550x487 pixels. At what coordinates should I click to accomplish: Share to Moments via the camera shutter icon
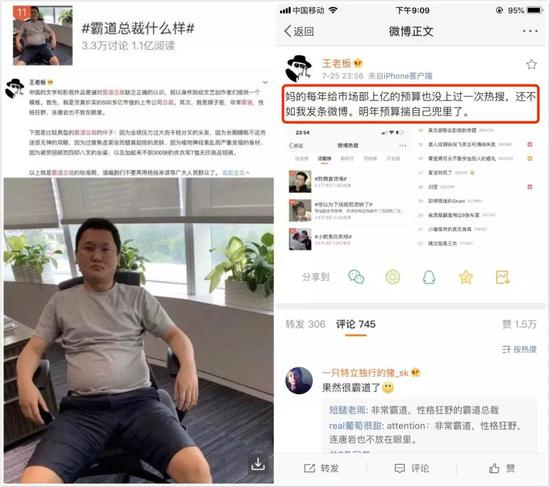pyautogui.click(x=393, y=277)
